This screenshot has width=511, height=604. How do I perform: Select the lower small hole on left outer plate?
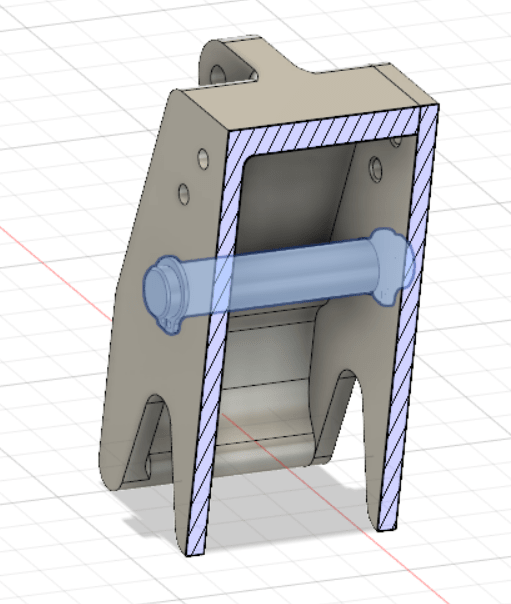pos(184,194)
